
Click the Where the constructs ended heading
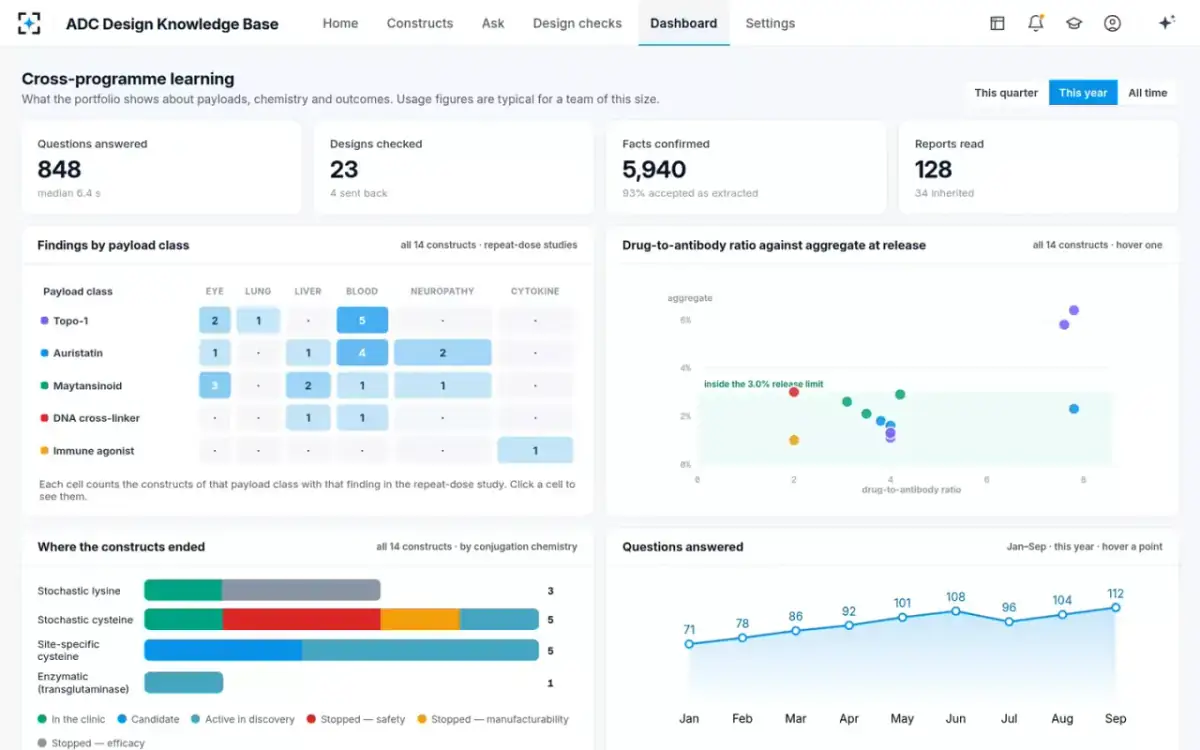pyautogui.click(x=121, y=547)
